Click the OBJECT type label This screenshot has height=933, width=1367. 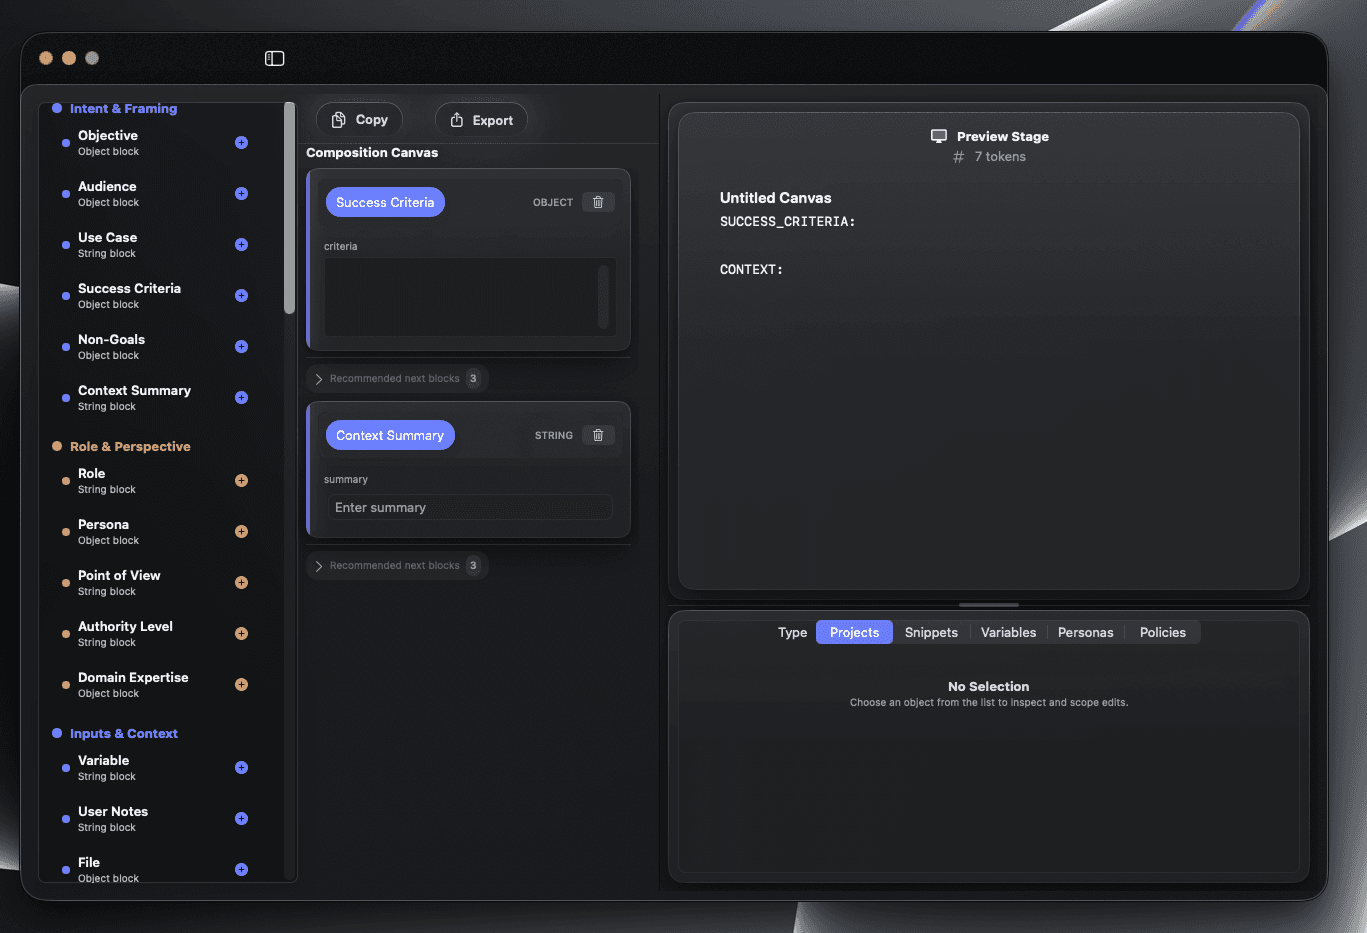tap(553, 202)
